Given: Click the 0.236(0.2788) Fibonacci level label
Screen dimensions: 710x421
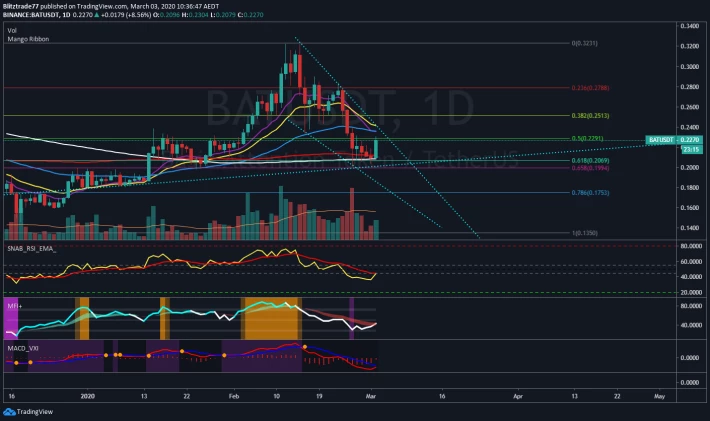Looking at the screenshot, I should [590, 88].
